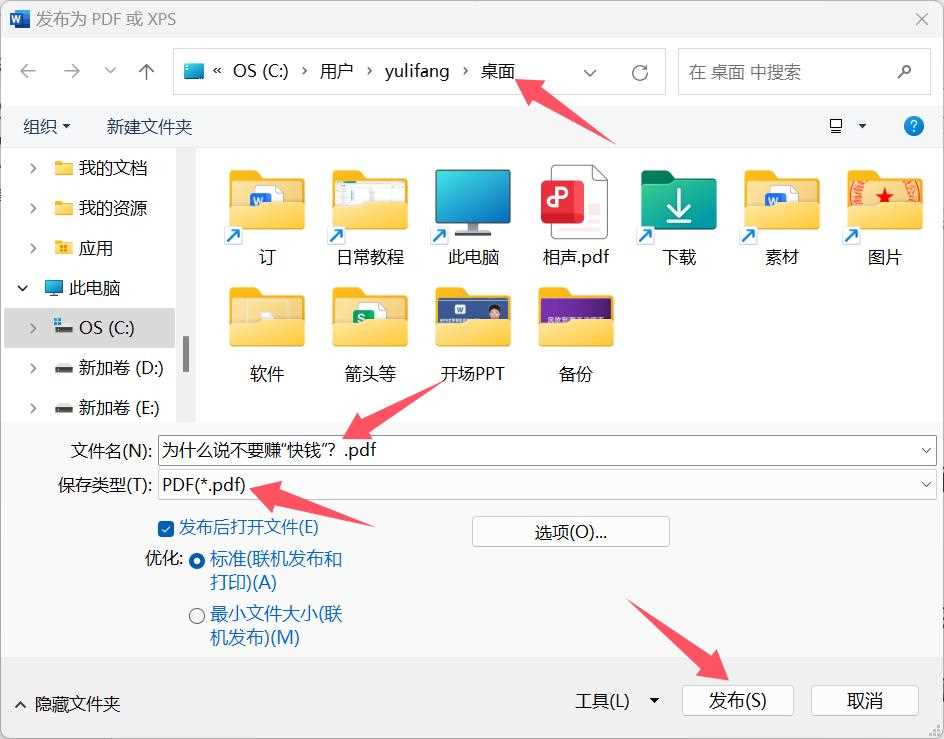Select 最小文件大小(联机发布) optimization
The width and height of the screenshot is (944, 739).
click(196, 616)
